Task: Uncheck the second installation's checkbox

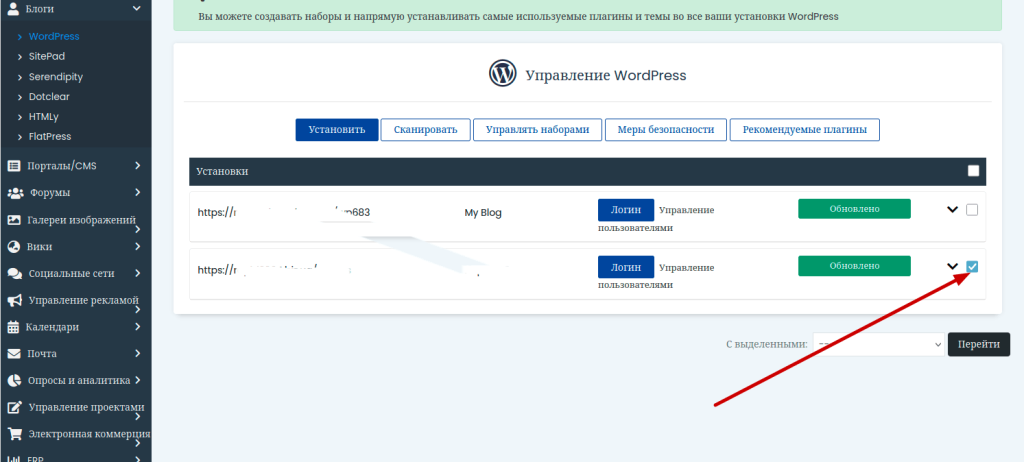Action: click(973, 266)
